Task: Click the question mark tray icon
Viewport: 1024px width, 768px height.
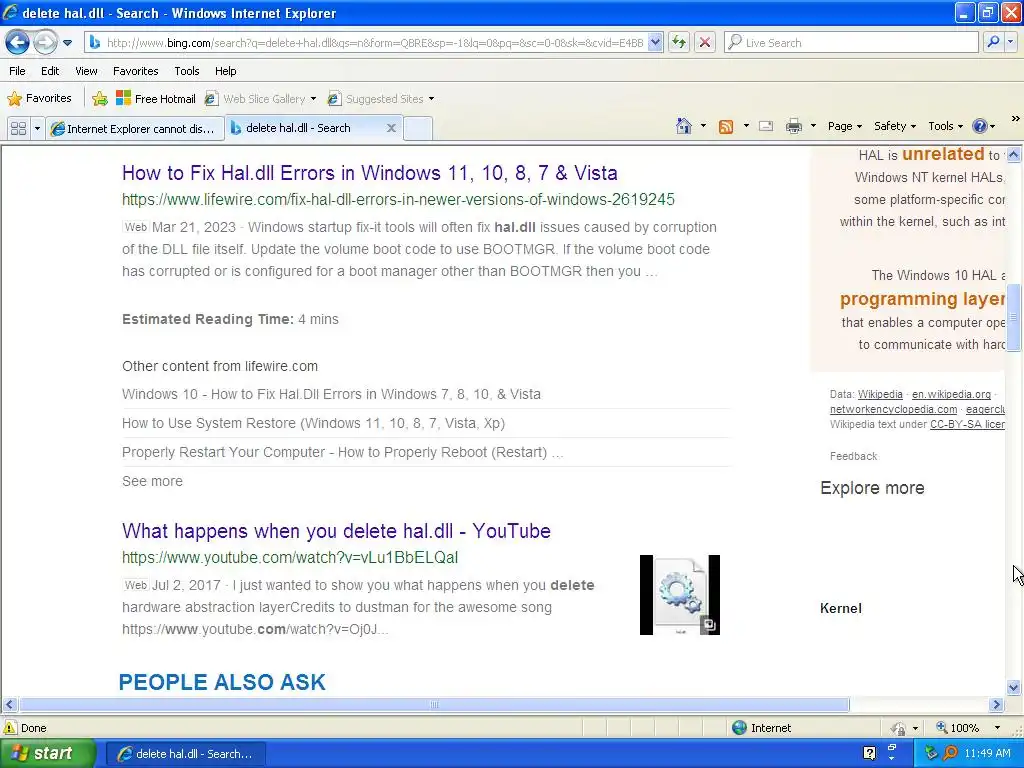Action: pos(869,753)
